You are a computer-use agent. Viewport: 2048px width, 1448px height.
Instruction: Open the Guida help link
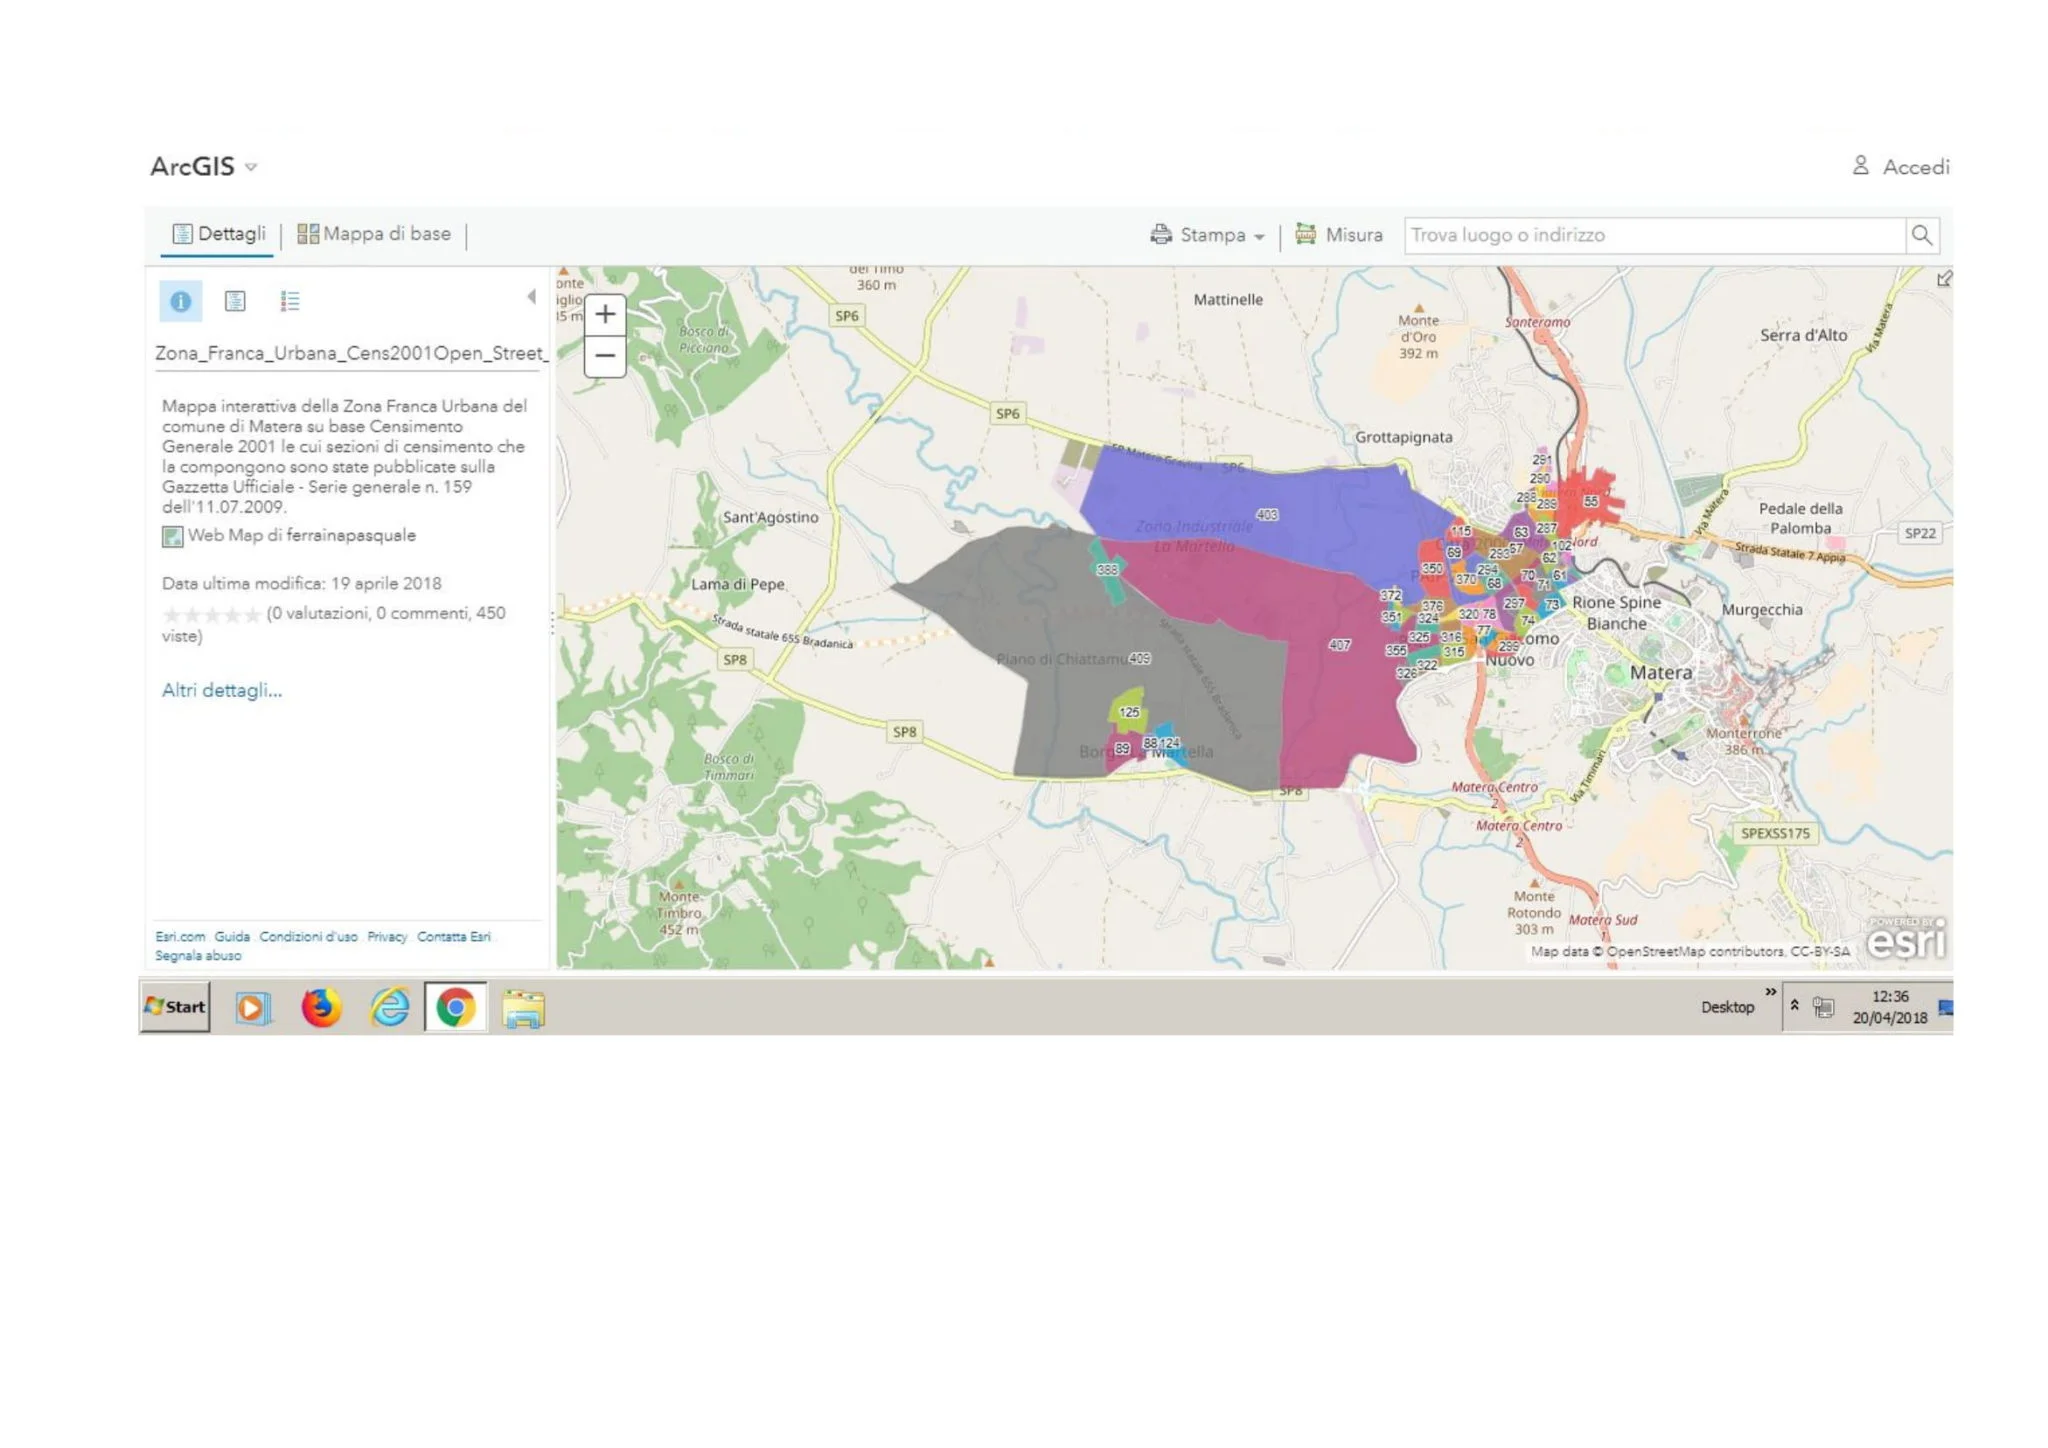point(232,937)
